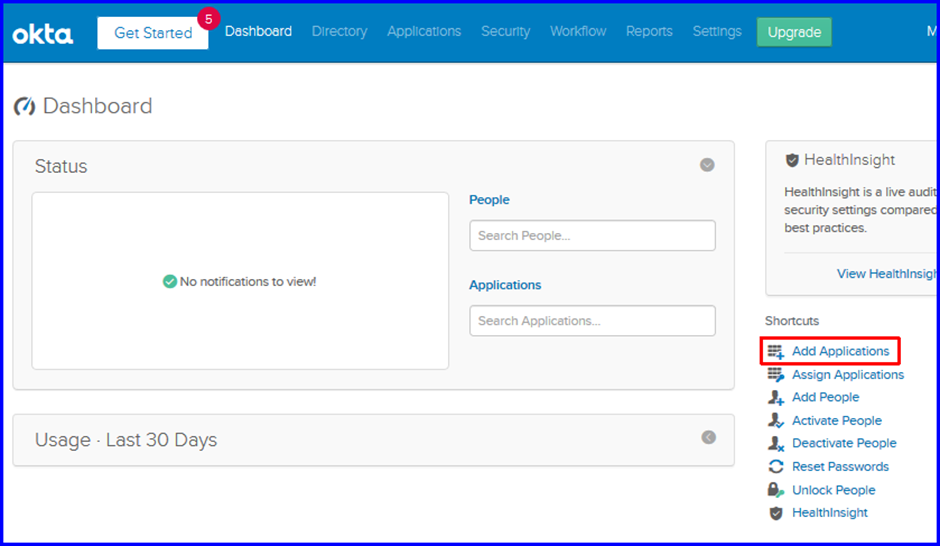
Task: Open the Deactivate People link
Action: pos(844,444)
